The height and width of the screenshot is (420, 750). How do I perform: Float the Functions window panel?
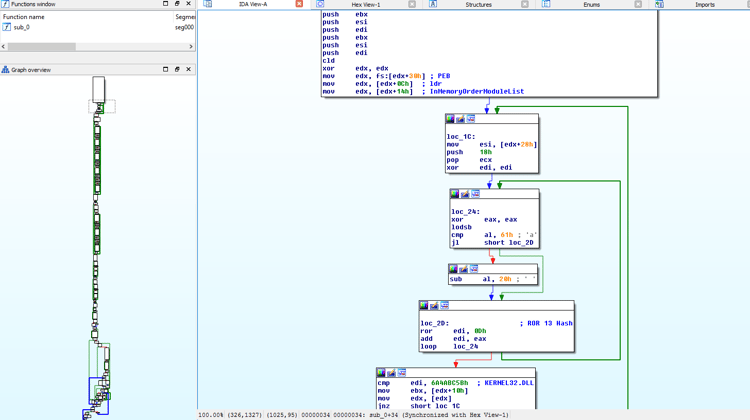coord(177,3)
